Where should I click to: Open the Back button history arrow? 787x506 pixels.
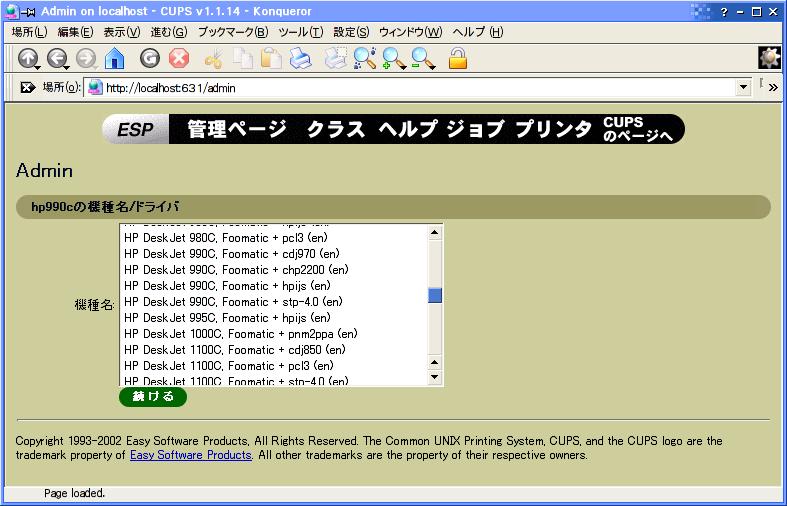[68, 67]
